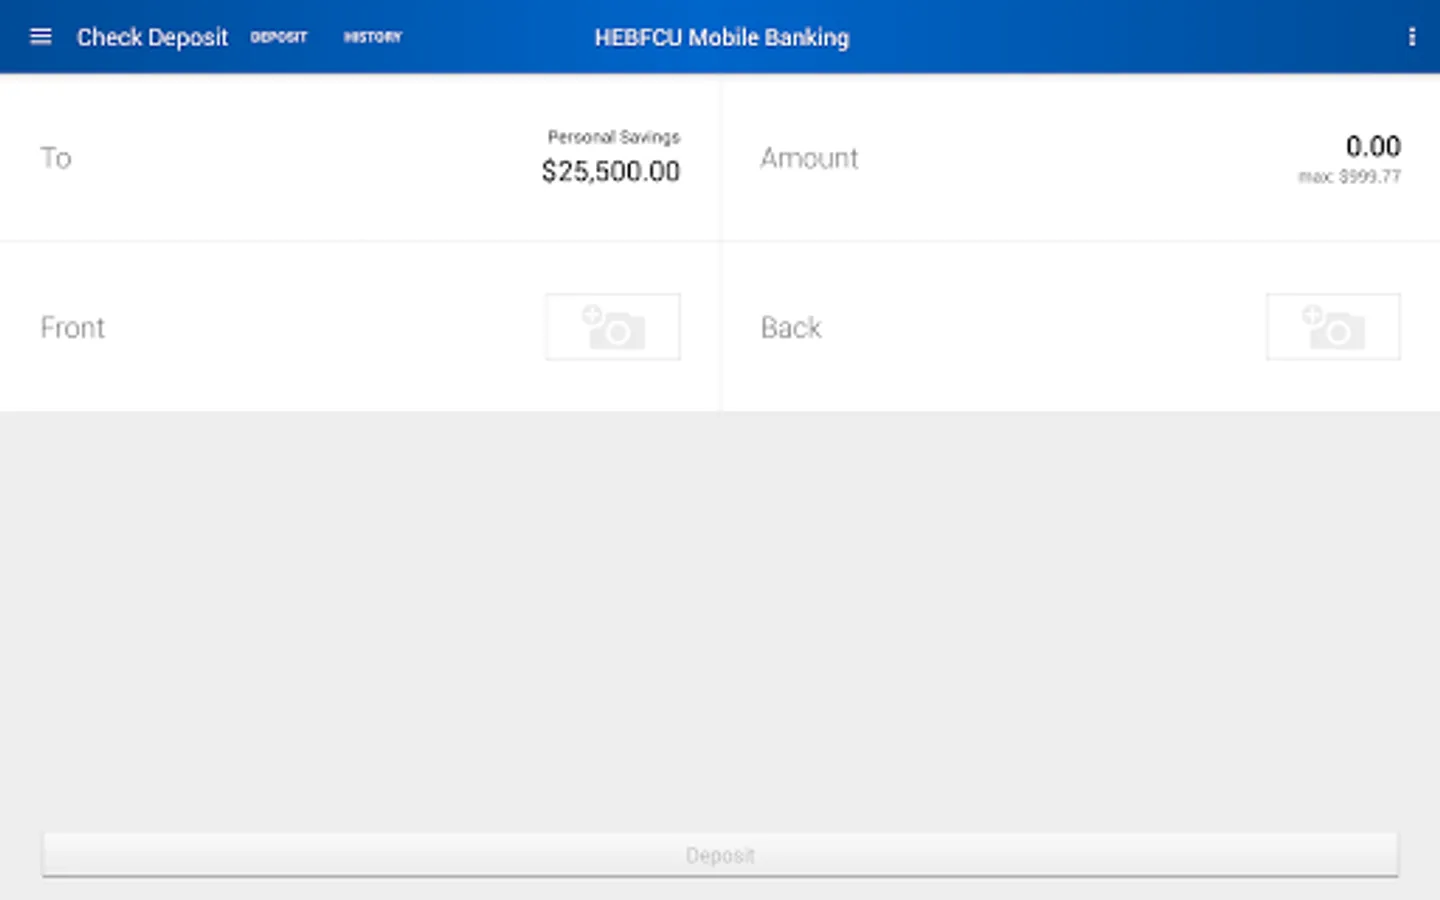Tap the Back check camera icon
The width and height of the screenshot is (1440, 900).
1333,327
